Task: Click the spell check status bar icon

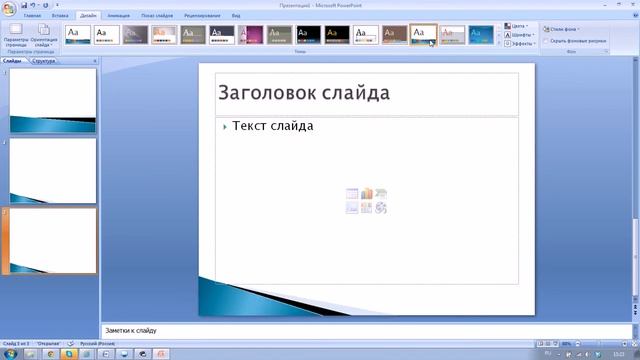Action: tap(71, 344)
